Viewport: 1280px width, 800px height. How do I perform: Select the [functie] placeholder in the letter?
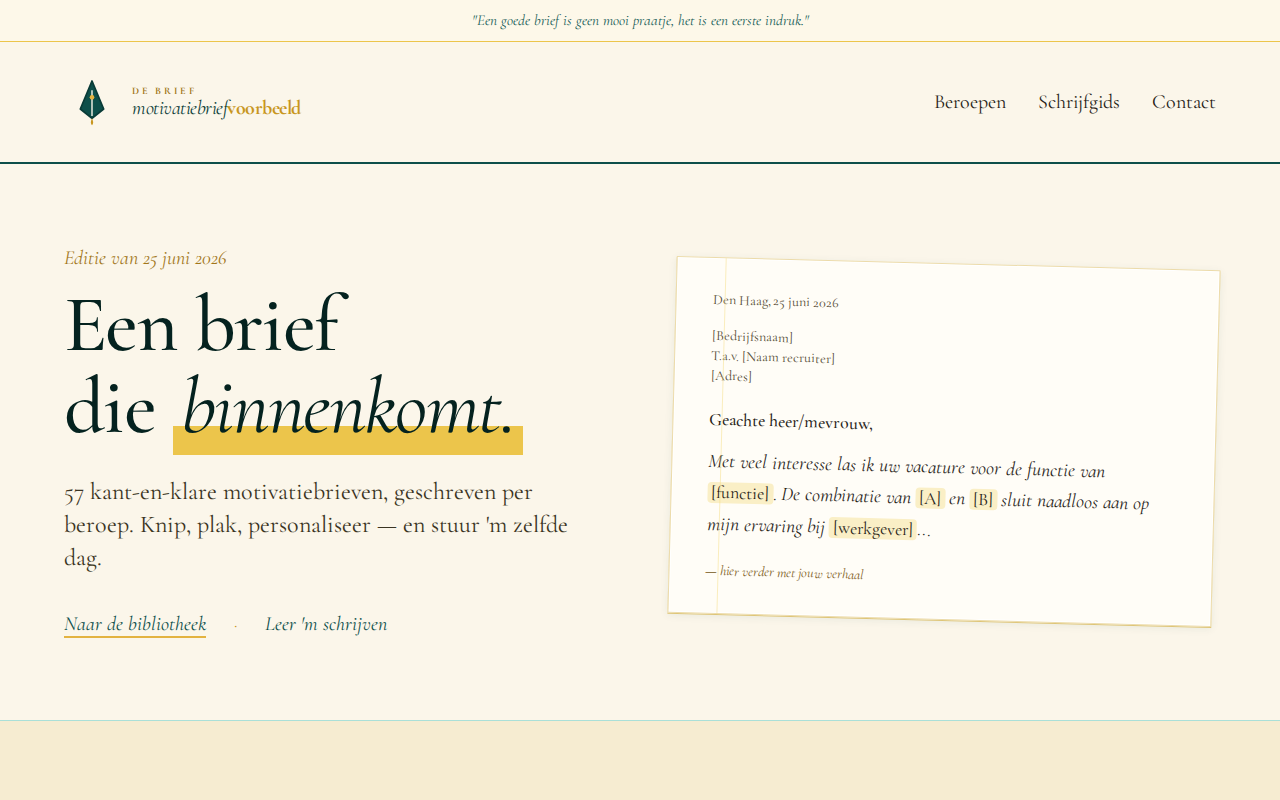click(x=740, y=493)
